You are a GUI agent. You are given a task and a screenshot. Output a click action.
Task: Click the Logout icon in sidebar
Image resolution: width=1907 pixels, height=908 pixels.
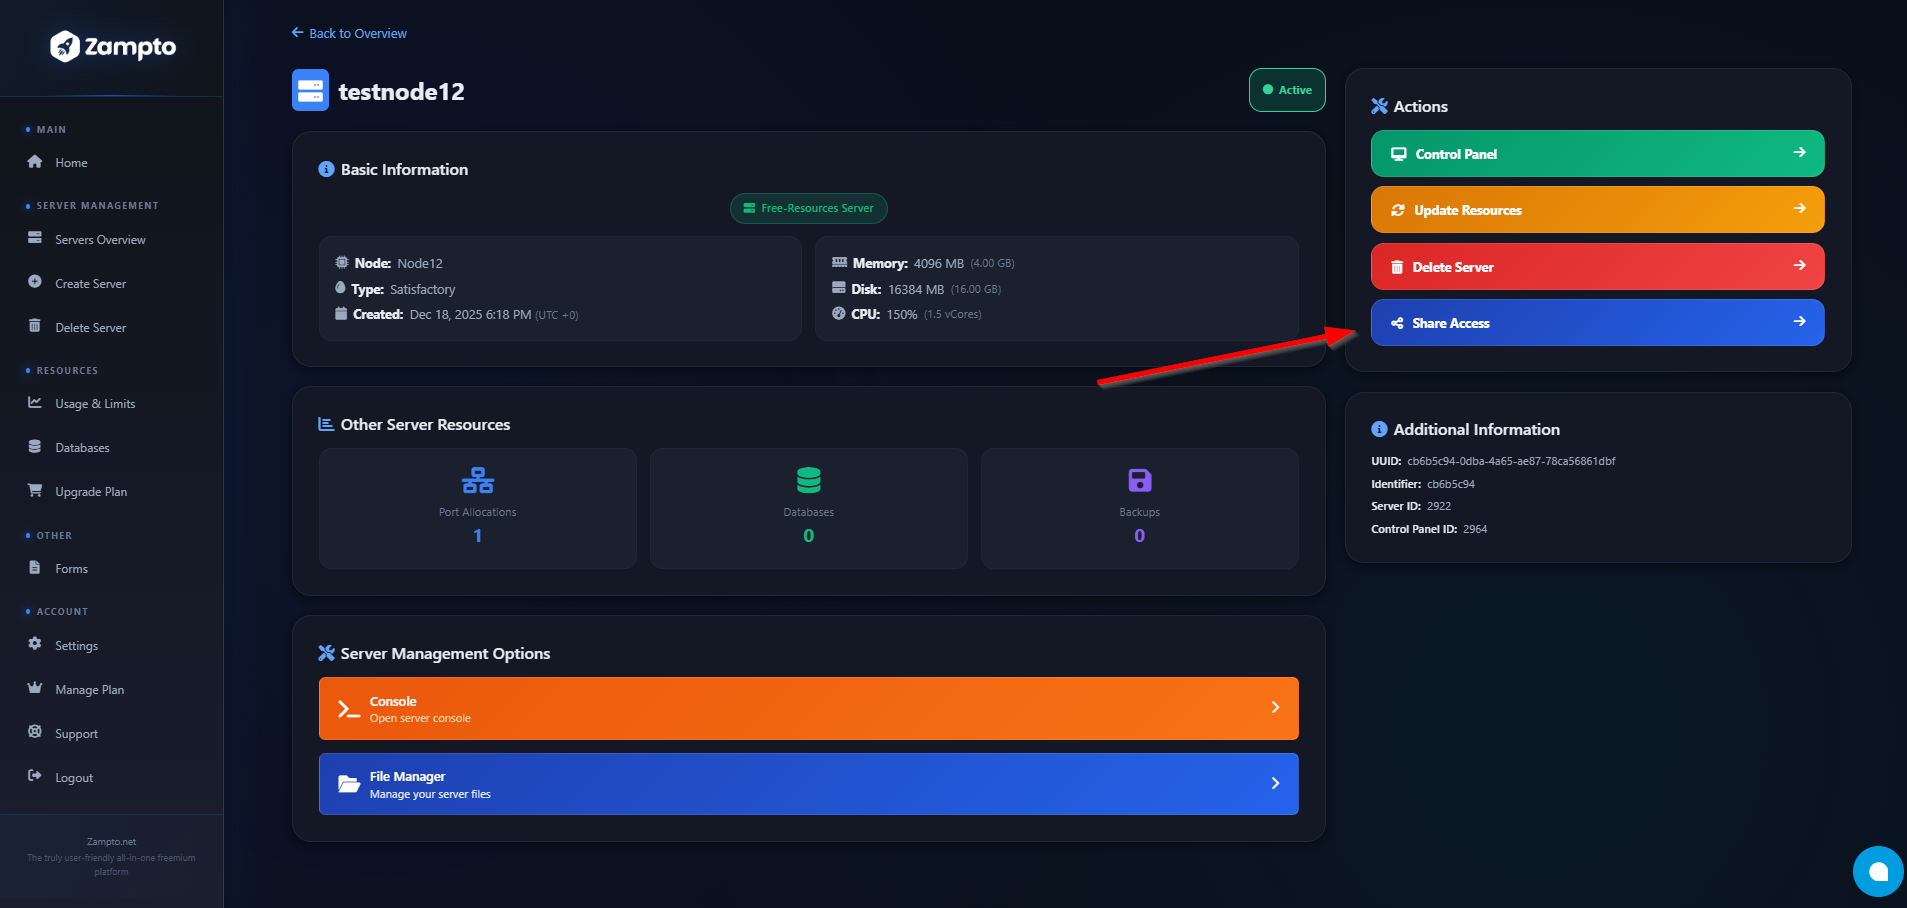(35, 777)
